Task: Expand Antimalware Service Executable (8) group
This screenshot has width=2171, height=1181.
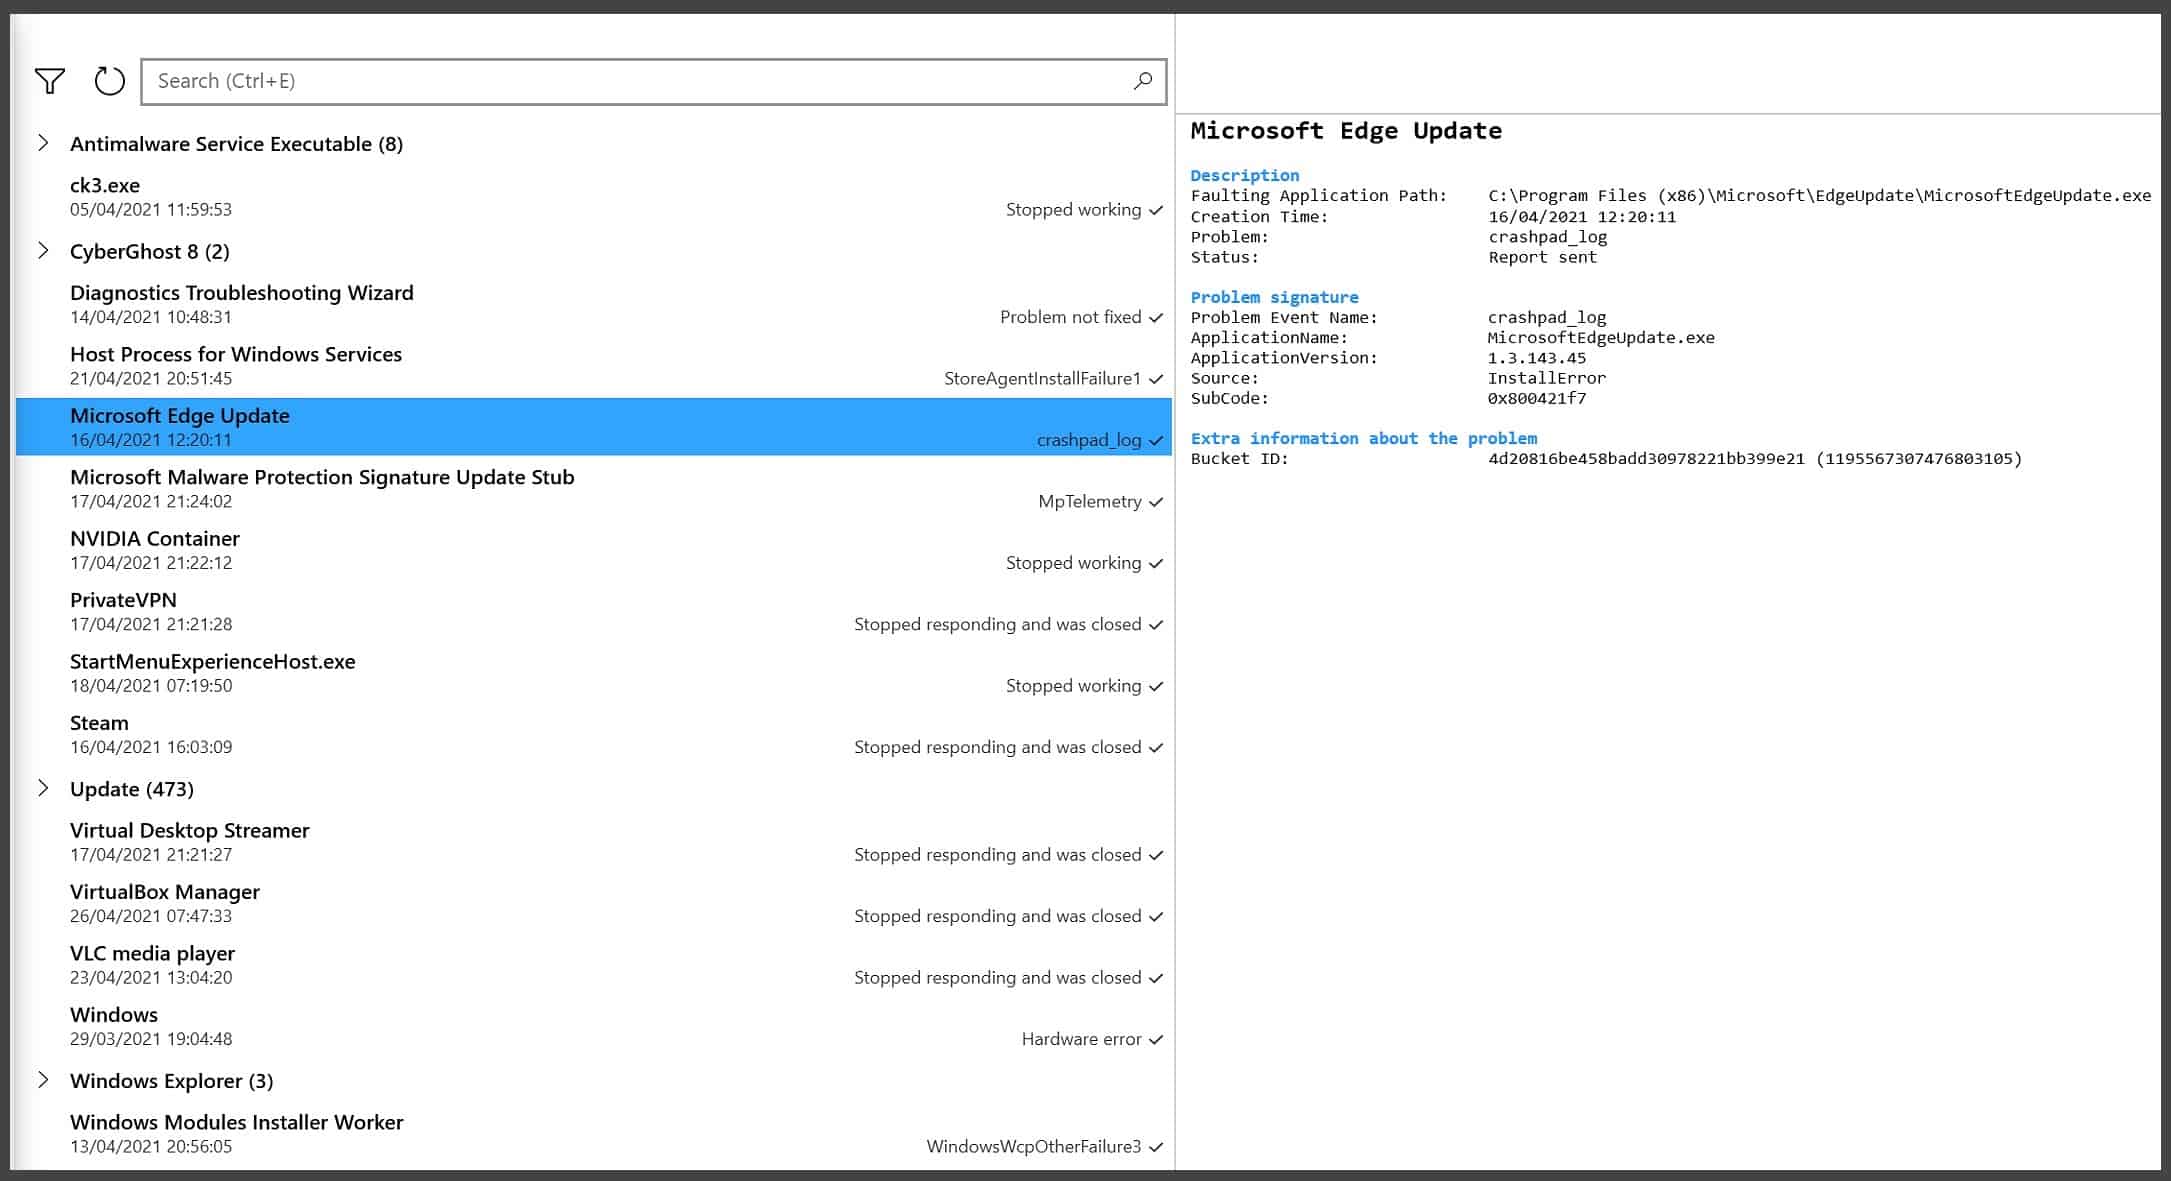Action: [43, 143]
